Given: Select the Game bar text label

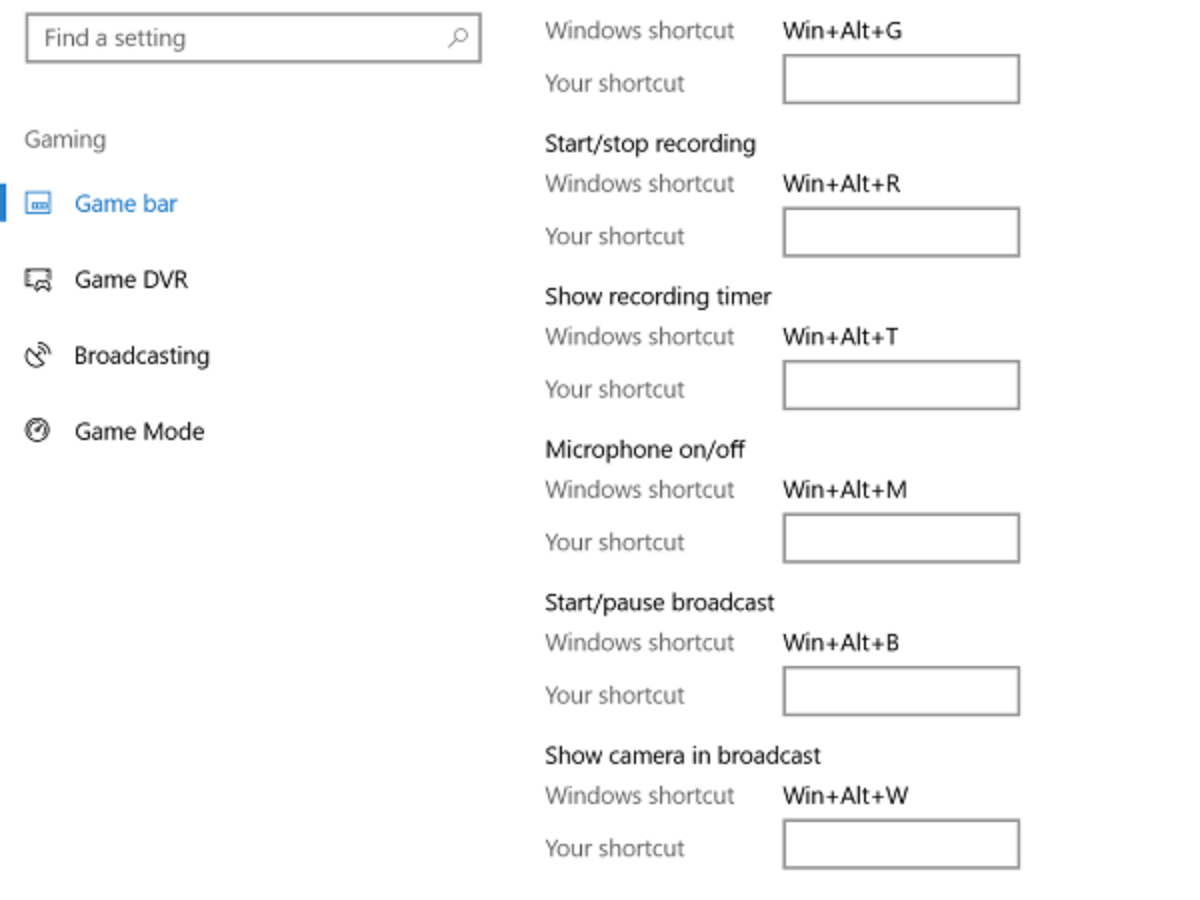Looking at the screenshot, I should 126,204.
